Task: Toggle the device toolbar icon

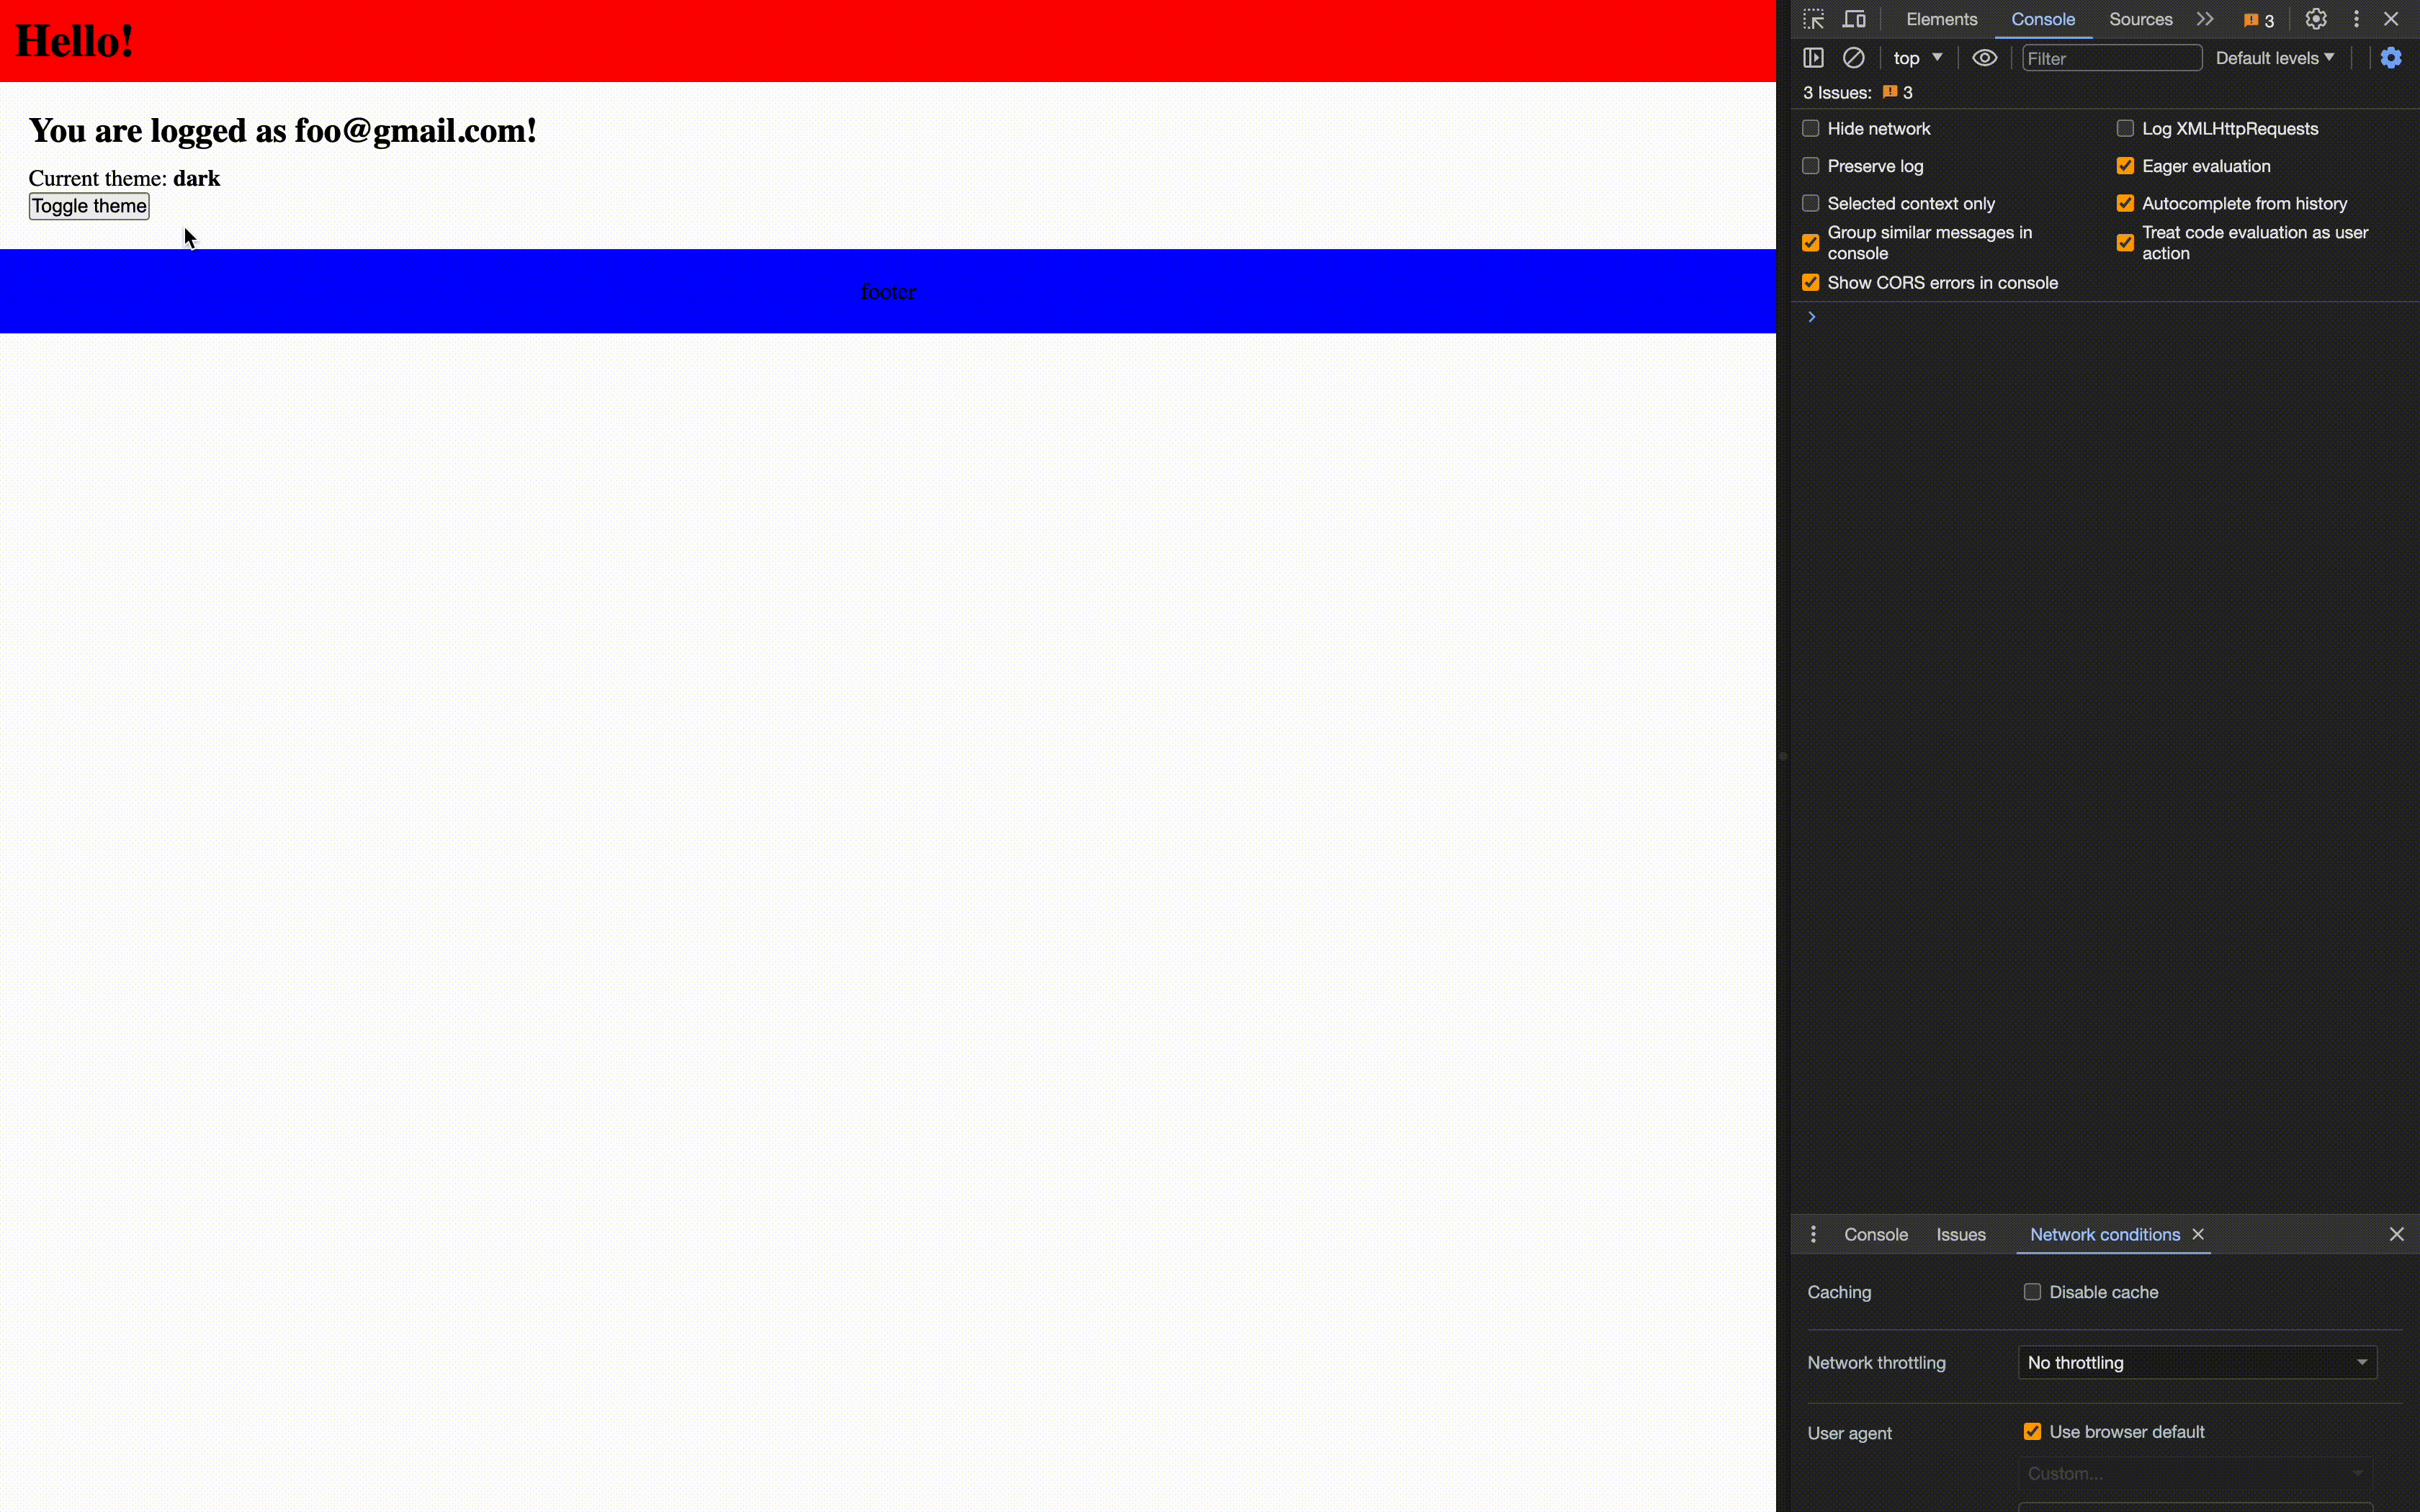Action: (1854, 19)
